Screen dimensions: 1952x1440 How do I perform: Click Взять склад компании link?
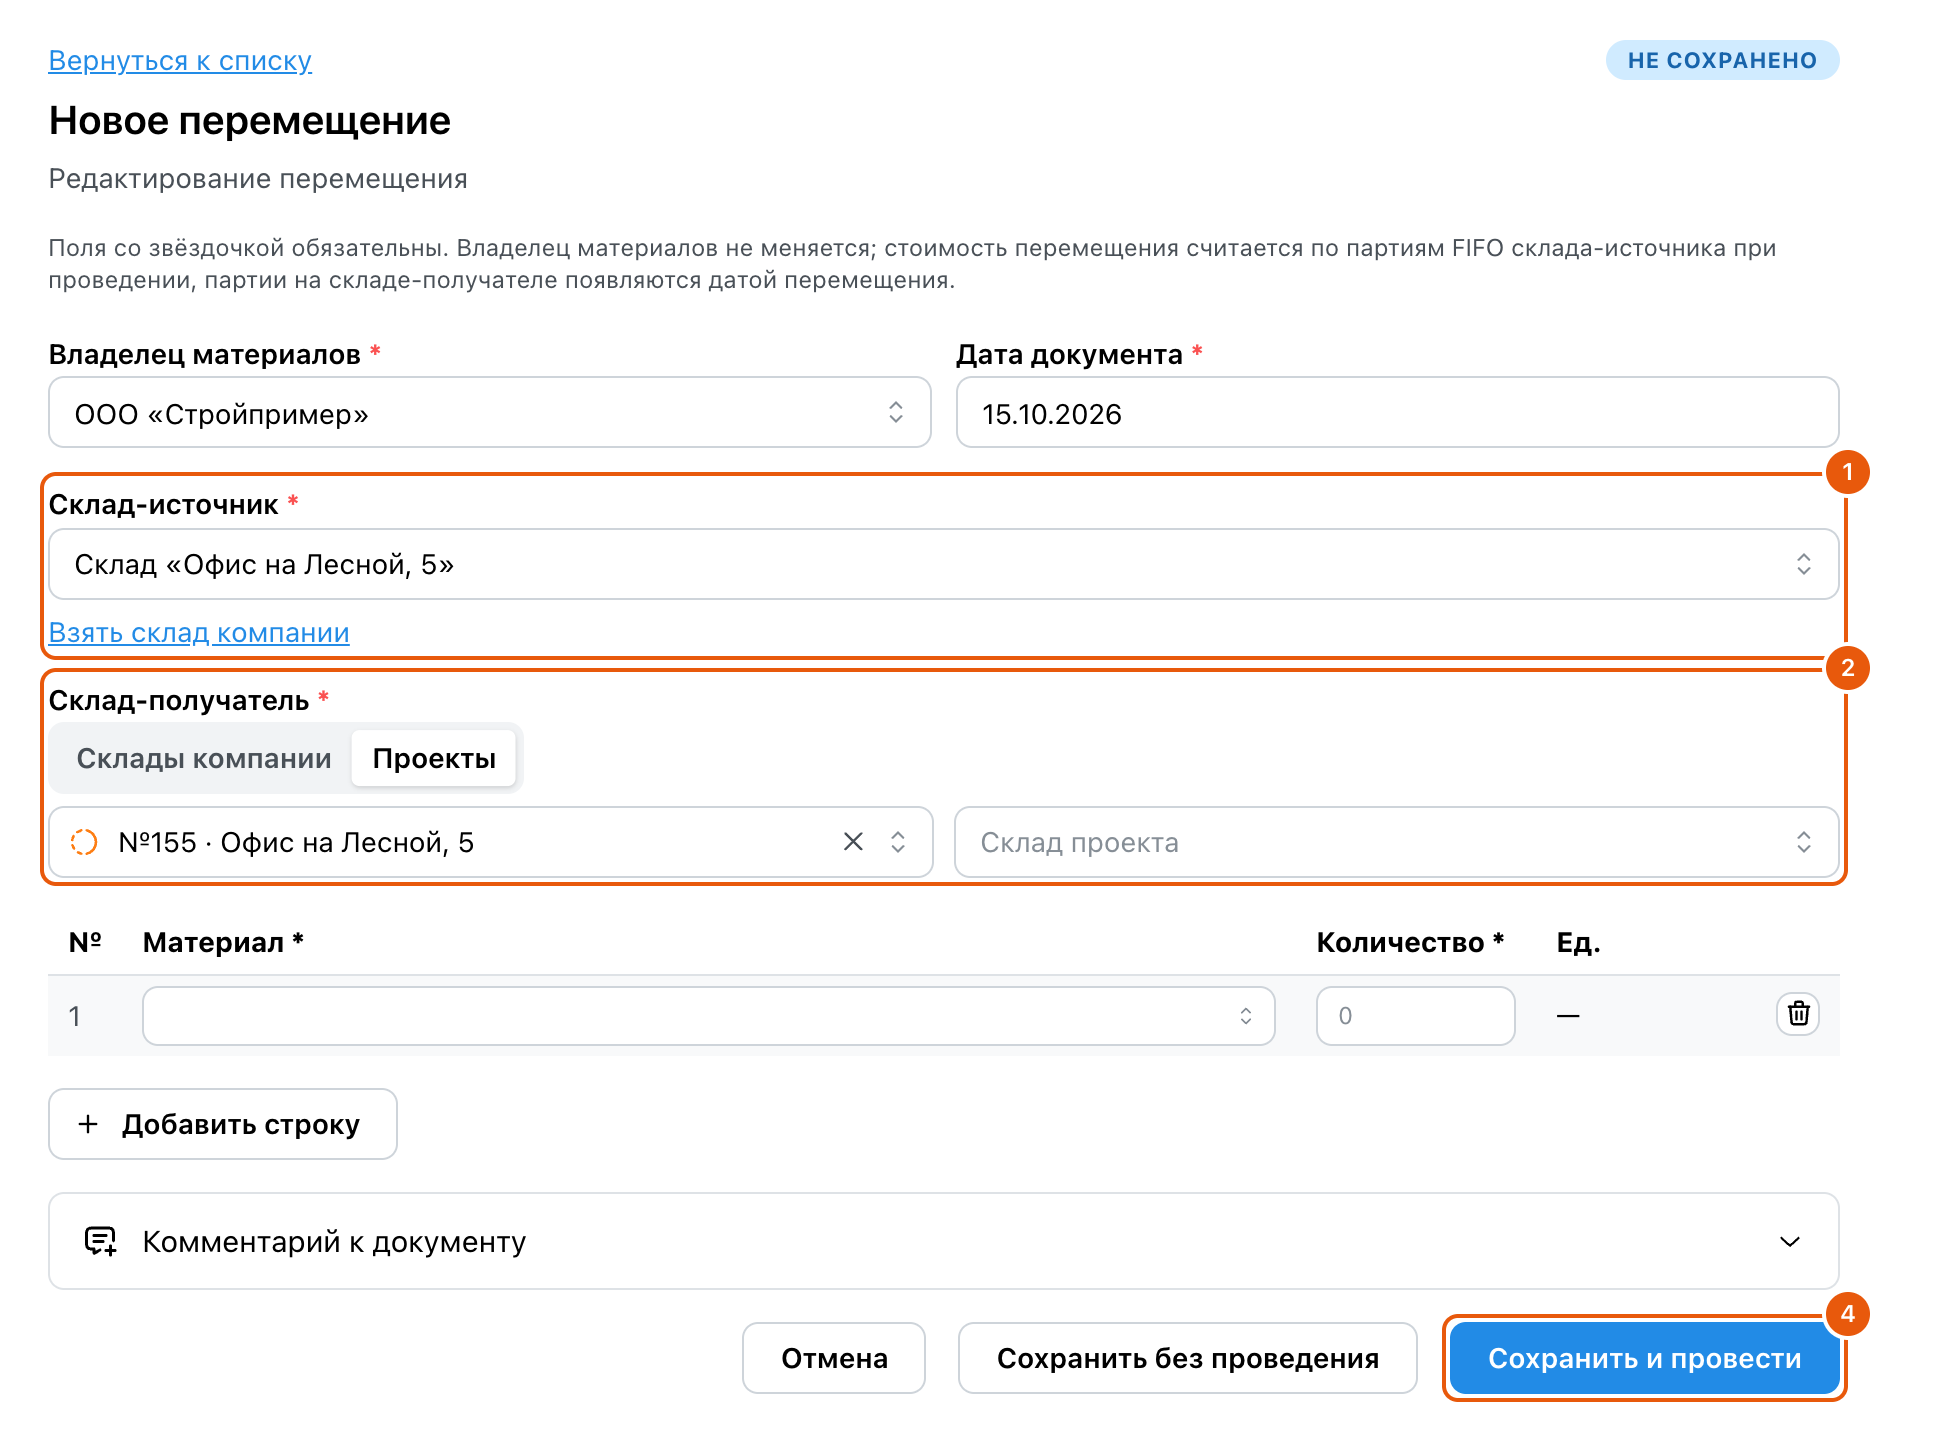click(x=199, y=632)
